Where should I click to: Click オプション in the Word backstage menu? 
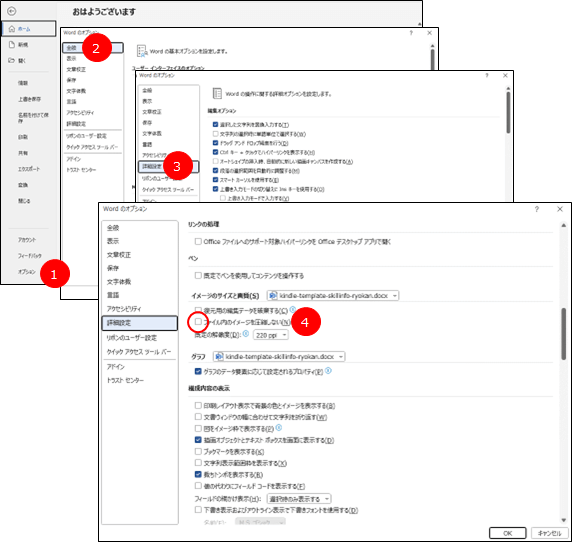pyautogui.click(x=27, y=272)
